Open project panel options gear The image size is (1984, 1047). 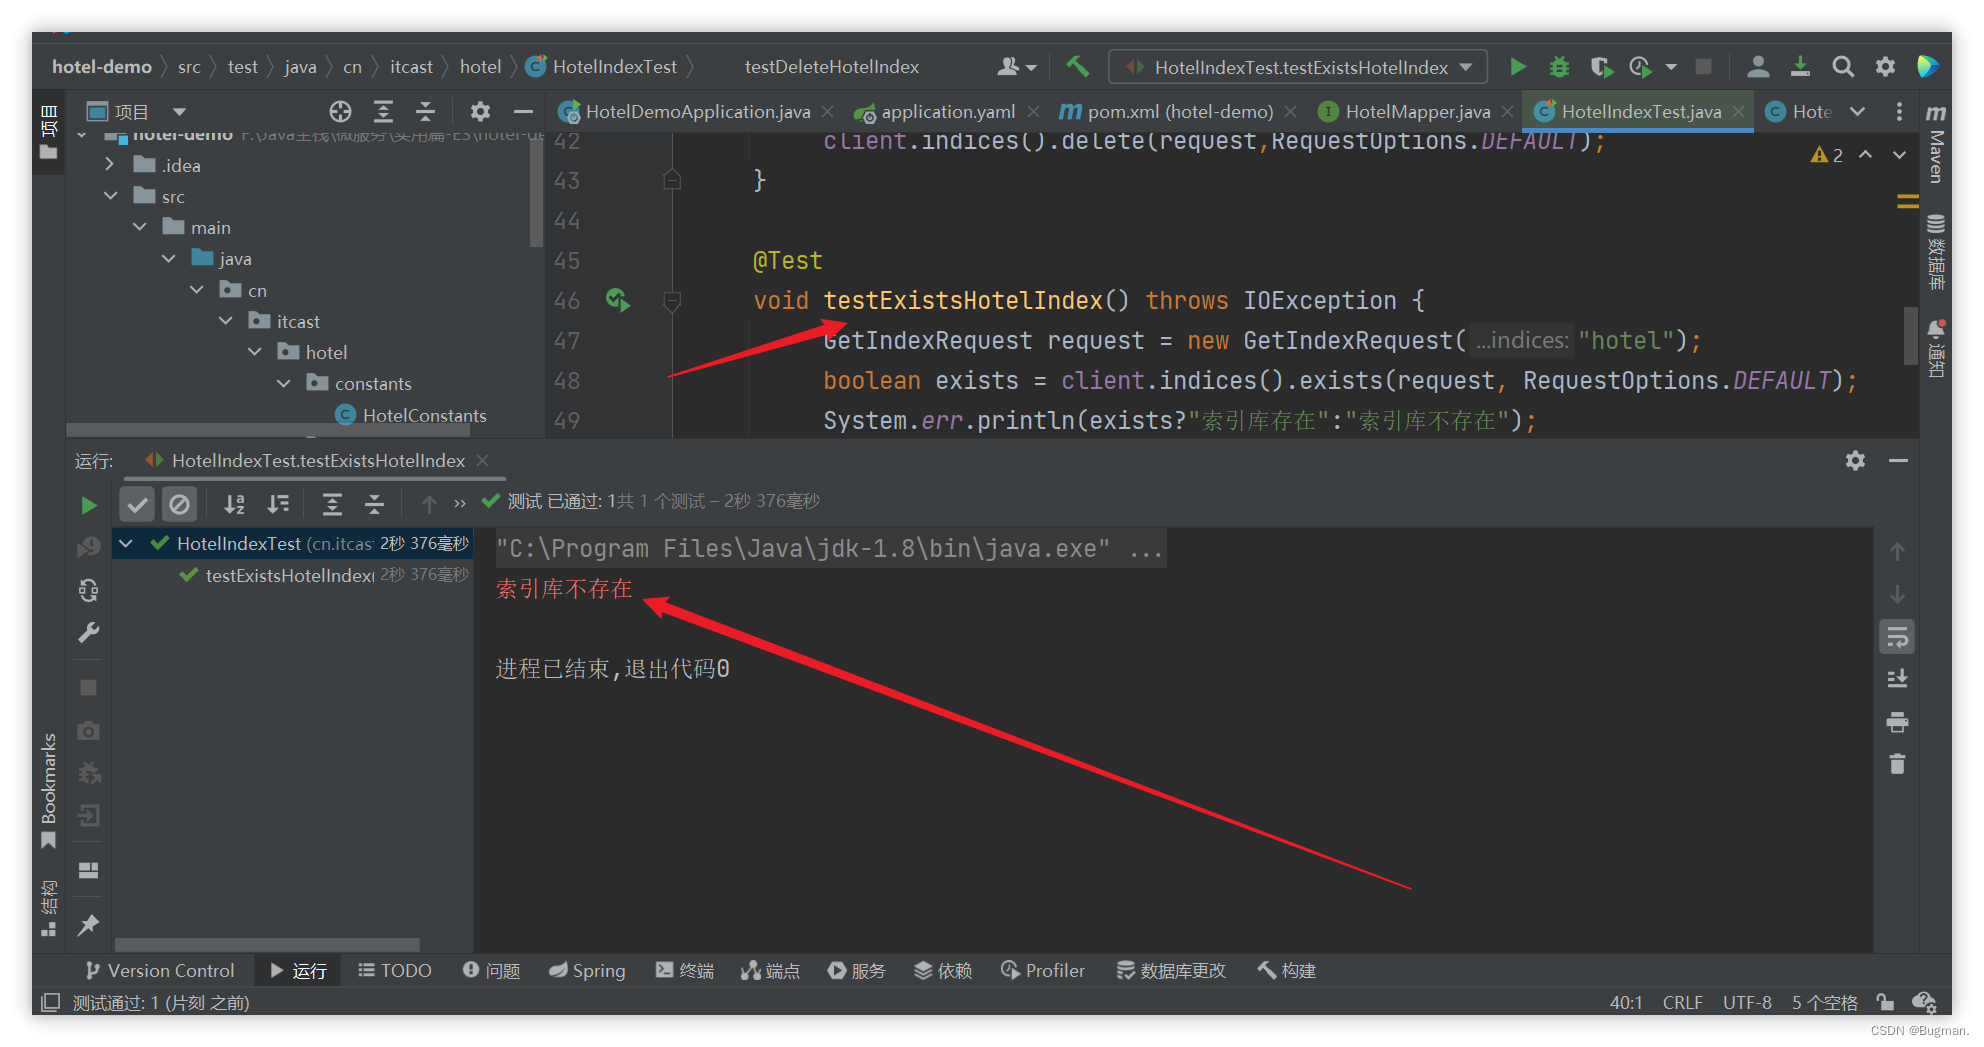click(x=480, y=111)
